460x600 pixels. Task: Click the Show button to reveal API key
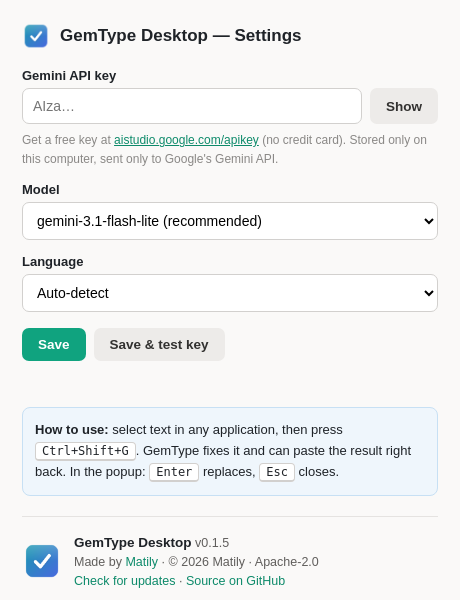404,106
